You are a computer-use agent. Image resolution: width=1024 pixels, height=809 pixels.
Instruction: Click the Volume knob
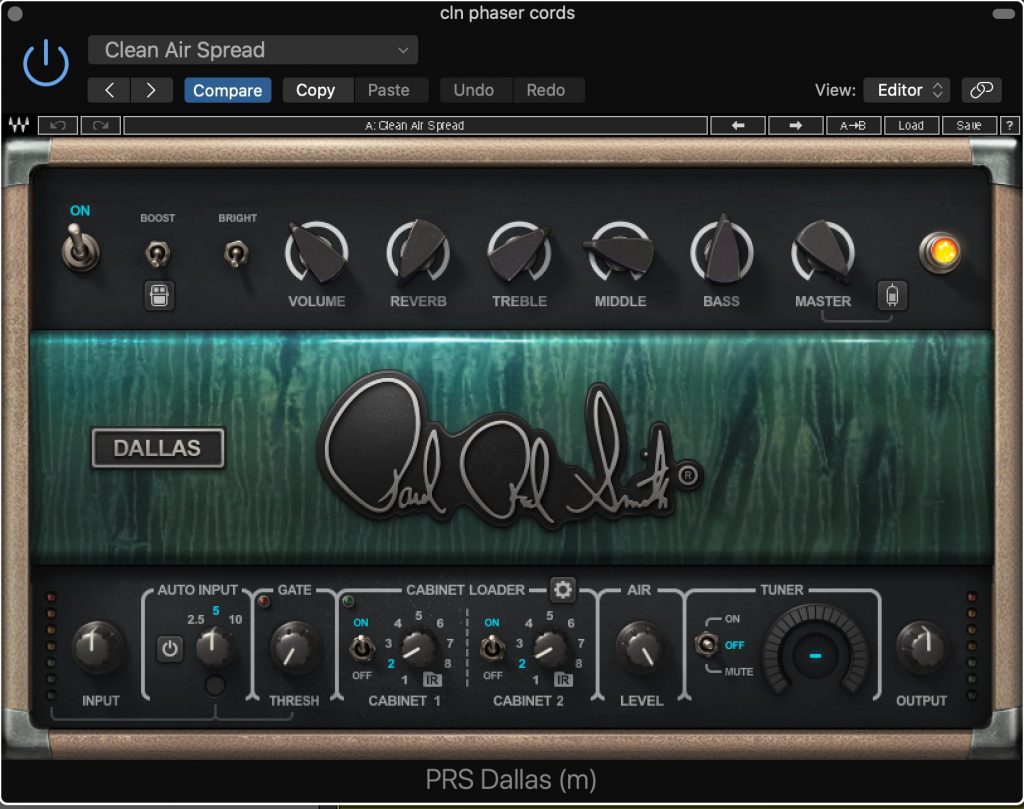click(317, 252)
